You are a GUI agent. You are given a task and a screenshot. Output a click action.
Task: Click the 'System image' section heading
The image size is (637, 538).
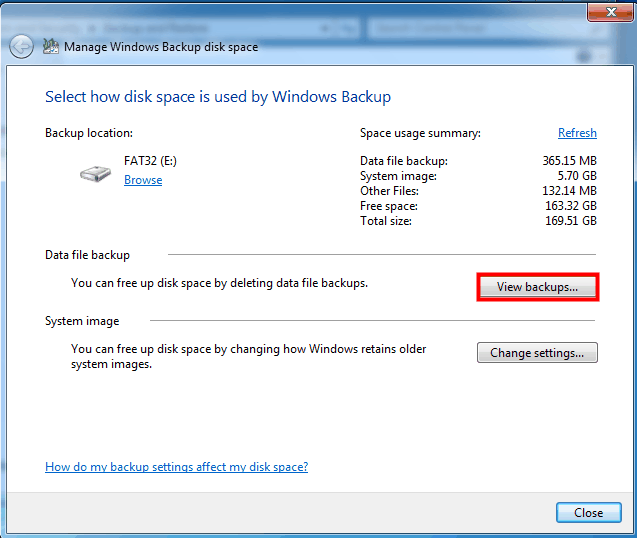(82, 321)
